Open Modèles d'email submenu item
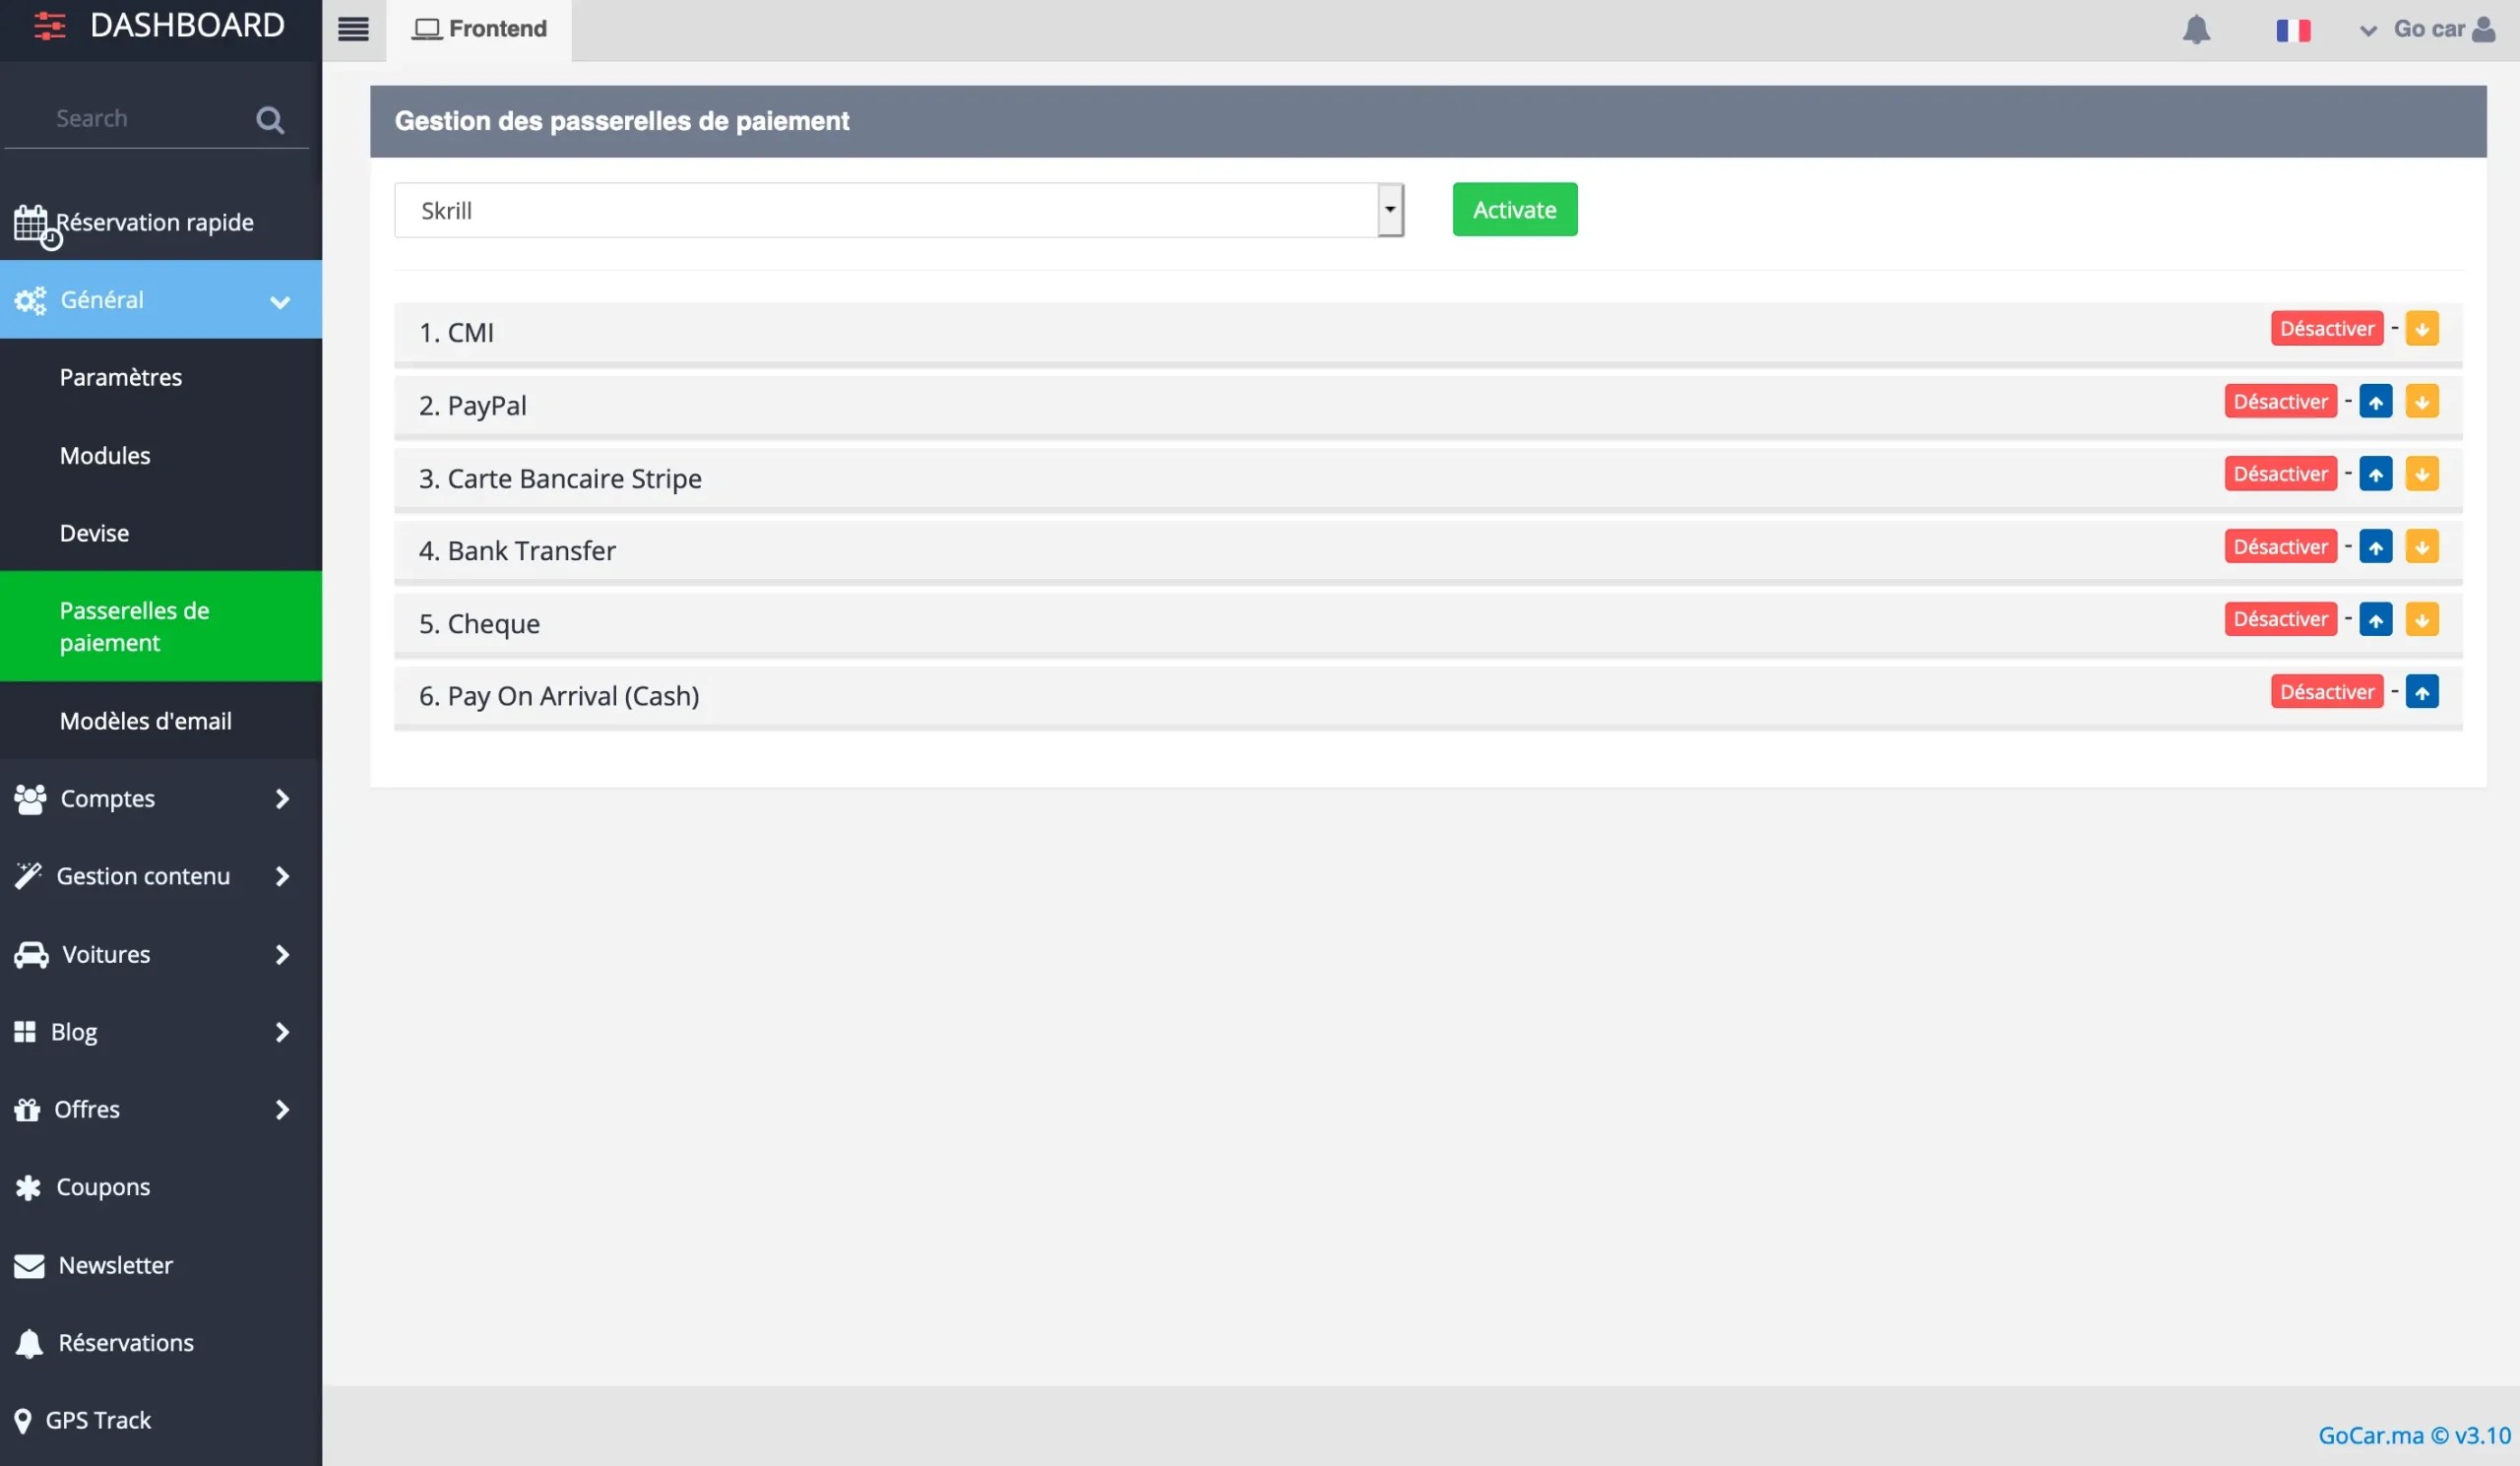Viewport: 2520px width, 1466px height. click(160, 721)
